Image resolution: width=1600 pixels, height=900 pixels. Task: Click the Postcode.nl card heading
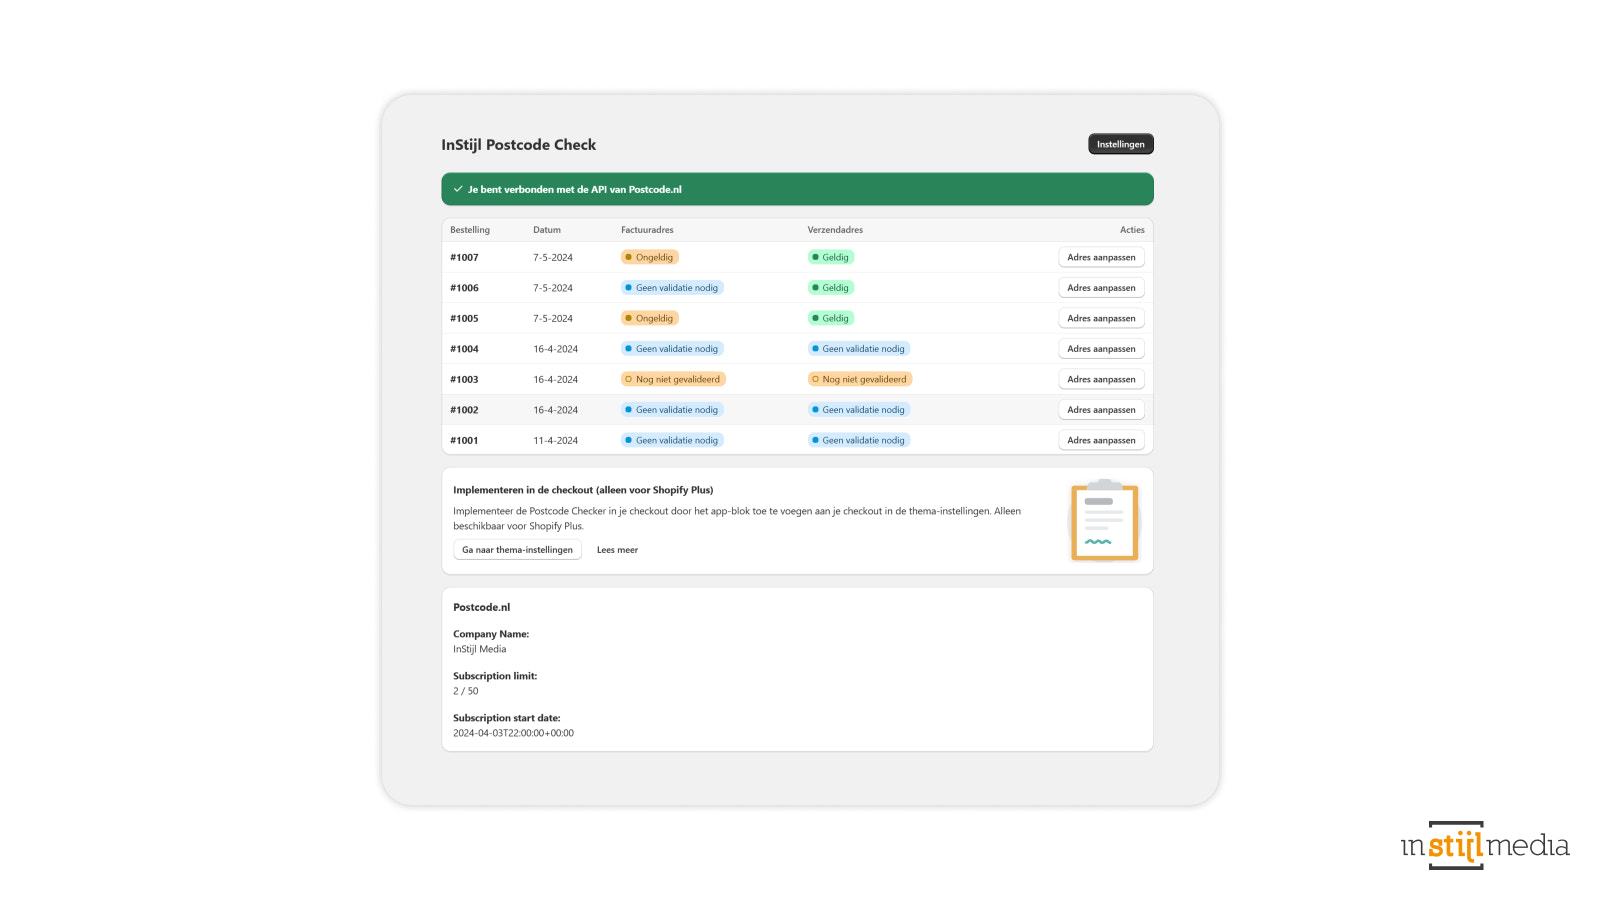coord(481,607)
